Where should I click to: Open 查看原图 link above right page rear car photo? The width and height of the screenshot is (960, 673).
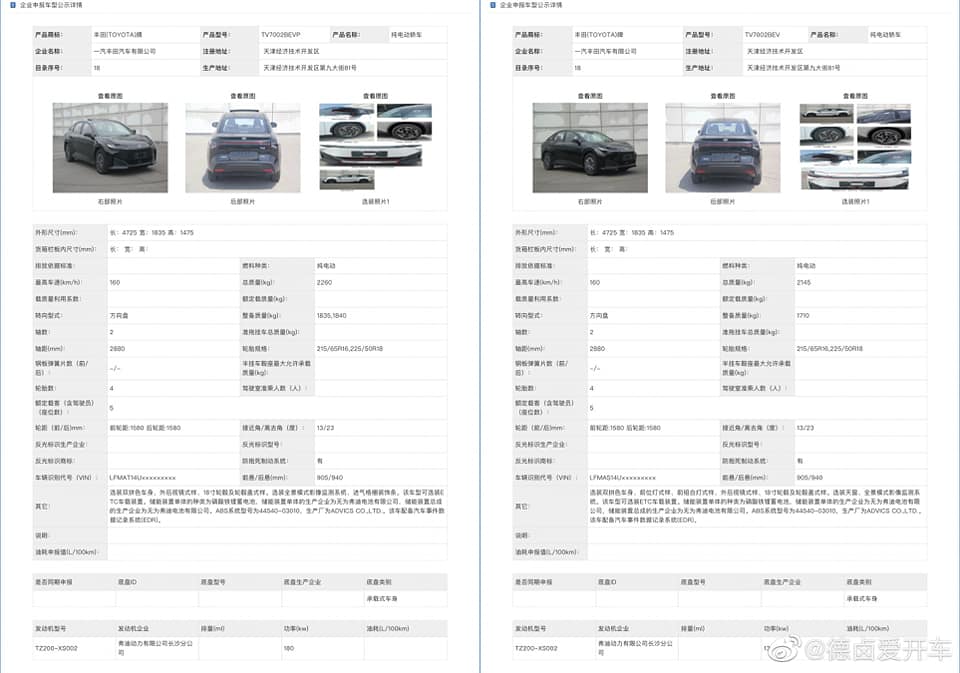click(723, 96)
